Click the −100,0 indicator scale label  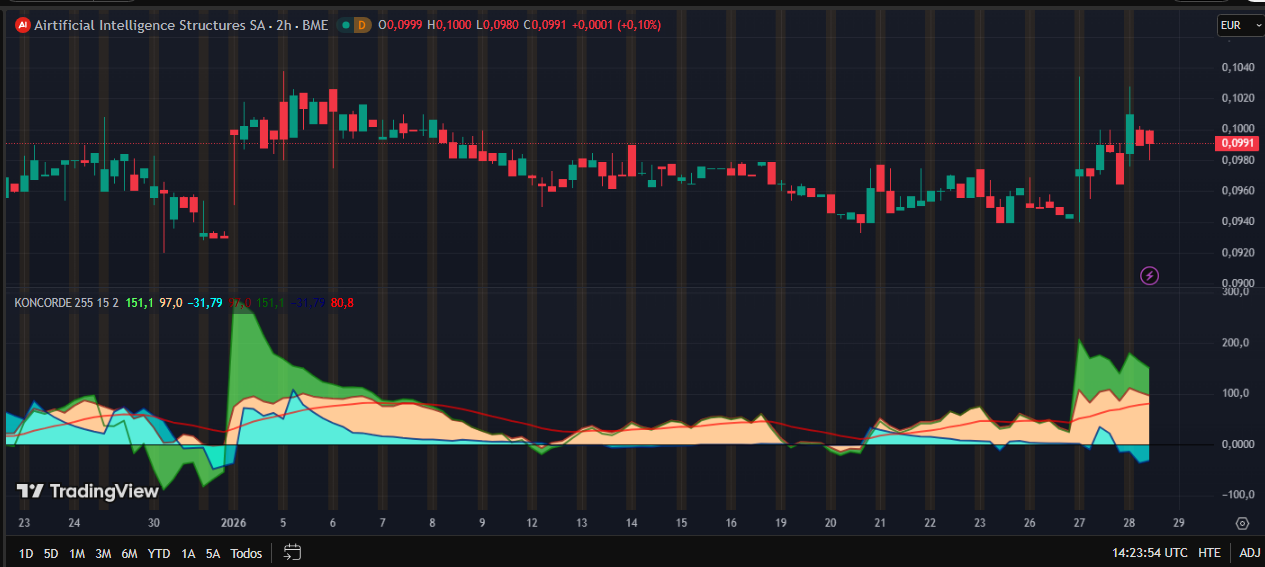click(1236, 495)
